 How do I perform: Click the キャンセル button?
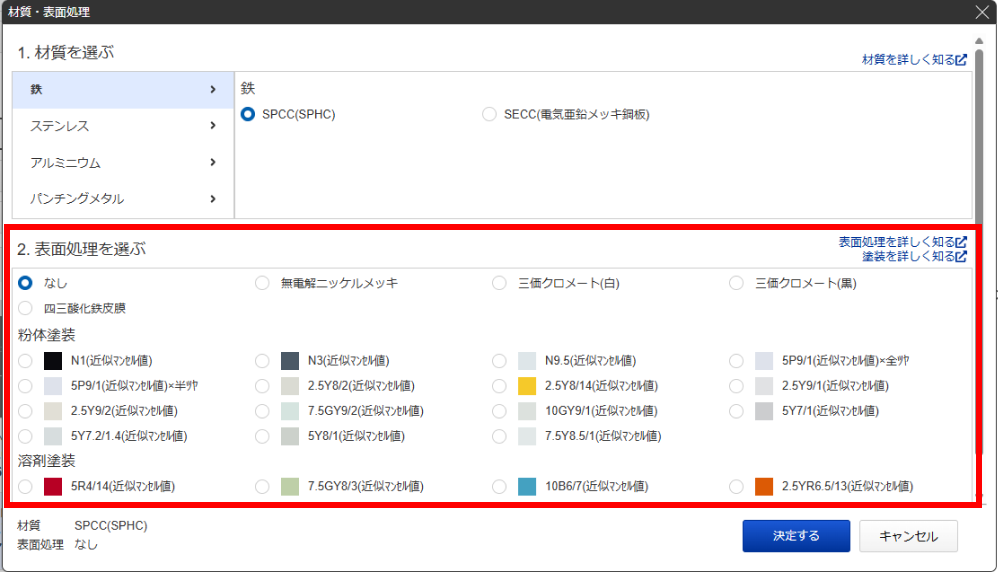click(908, 536)
